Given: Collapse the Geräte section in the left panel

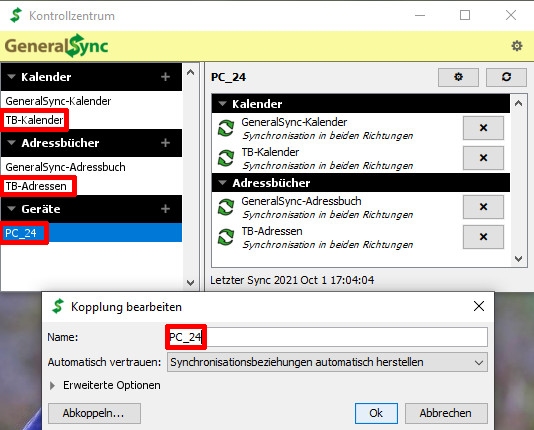Looking at the screenshot, I should pos(12,209).
